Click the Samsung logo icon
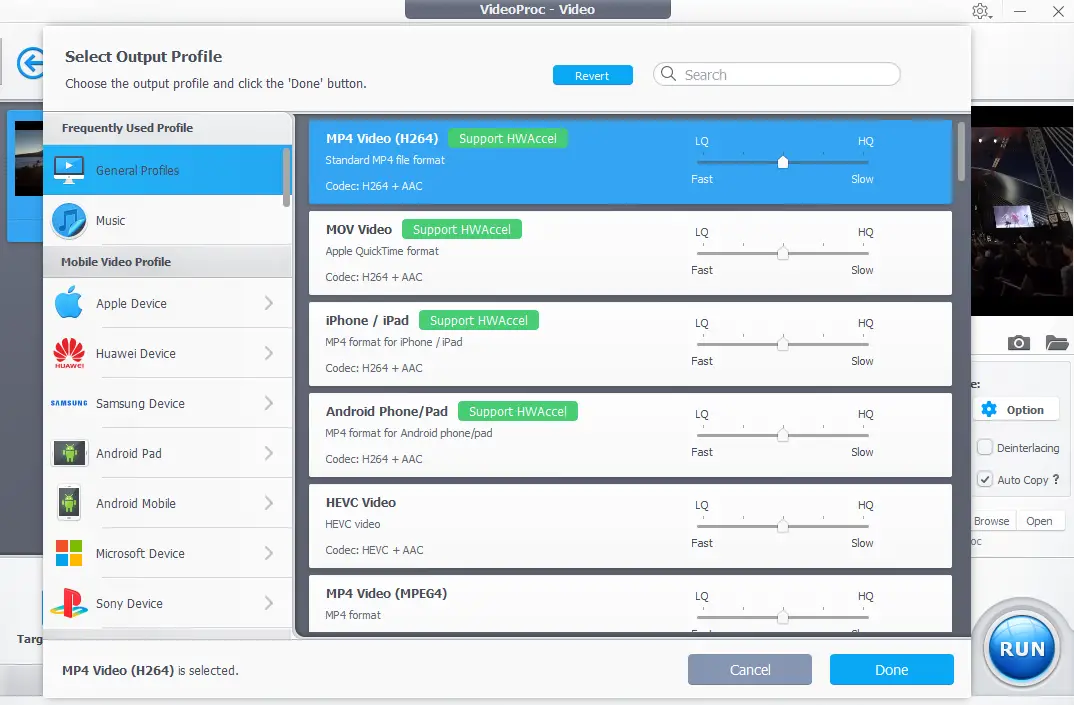 point(69,403)
